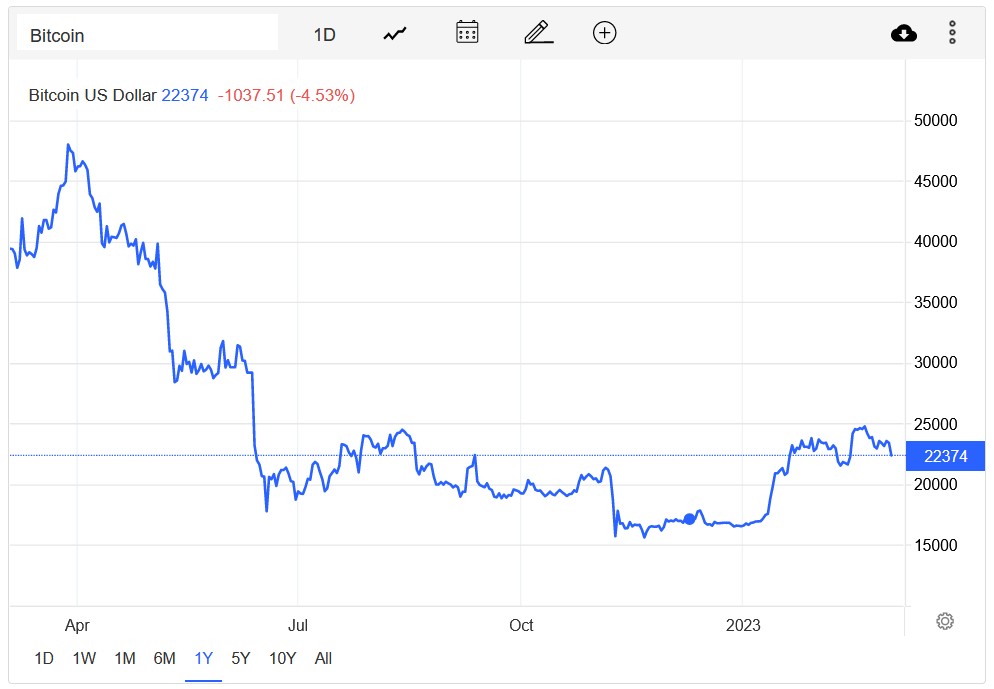Click the Jul time axis label
This screenshot has width=994, height=689.
click(x=297, y=626)
